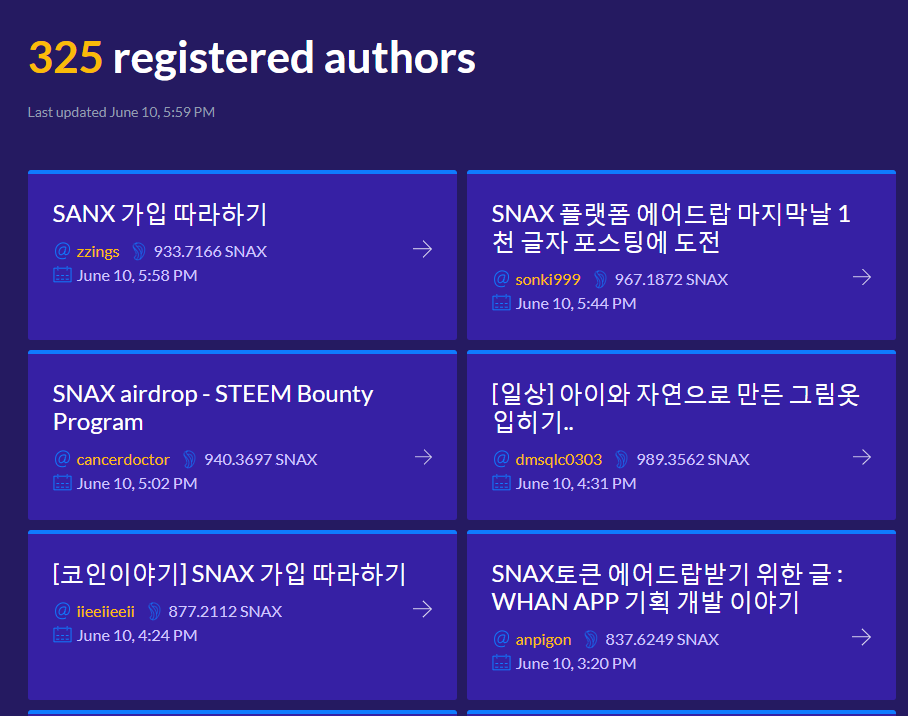Click the @ icon beside cancerdoctor
The image size is (908, 716).
[62, 459]
